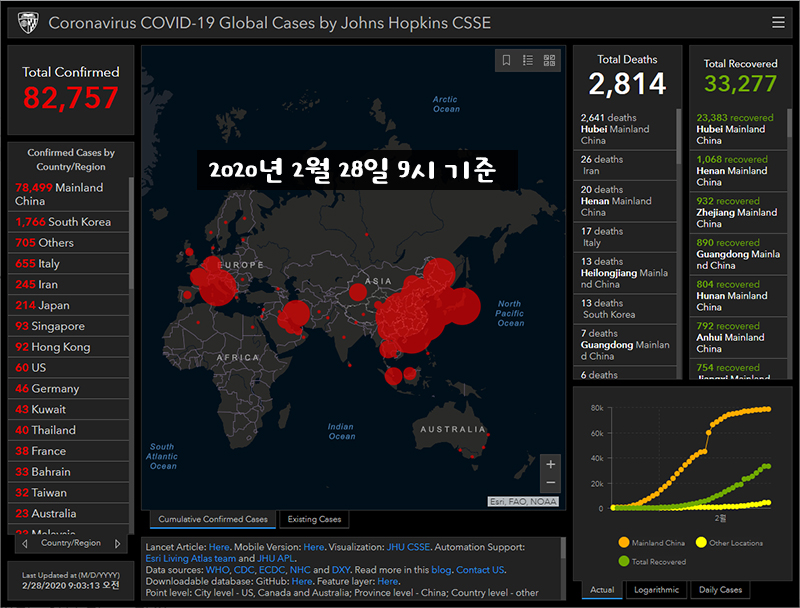The height and width of the screenshot is (608, 800).
Task: Select 38 France row
Action: click(68, 451)
